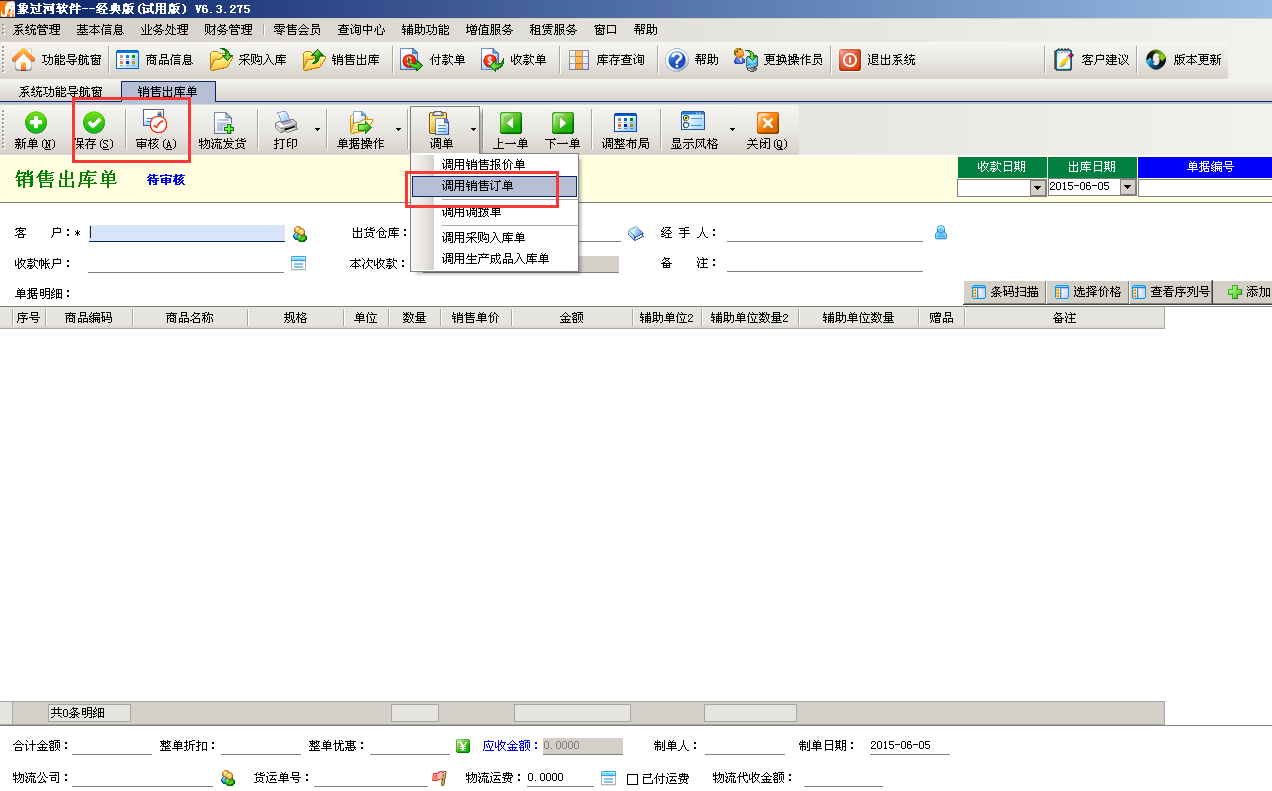Select 调用销售报价单 menu entry
Viewport: 1272px width, 791px height.
[x=494, y=164]
